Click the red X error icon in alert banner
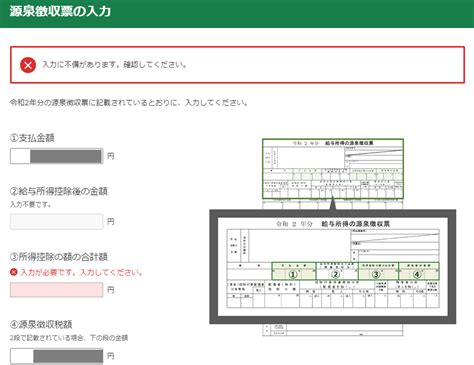 [28, 65]
